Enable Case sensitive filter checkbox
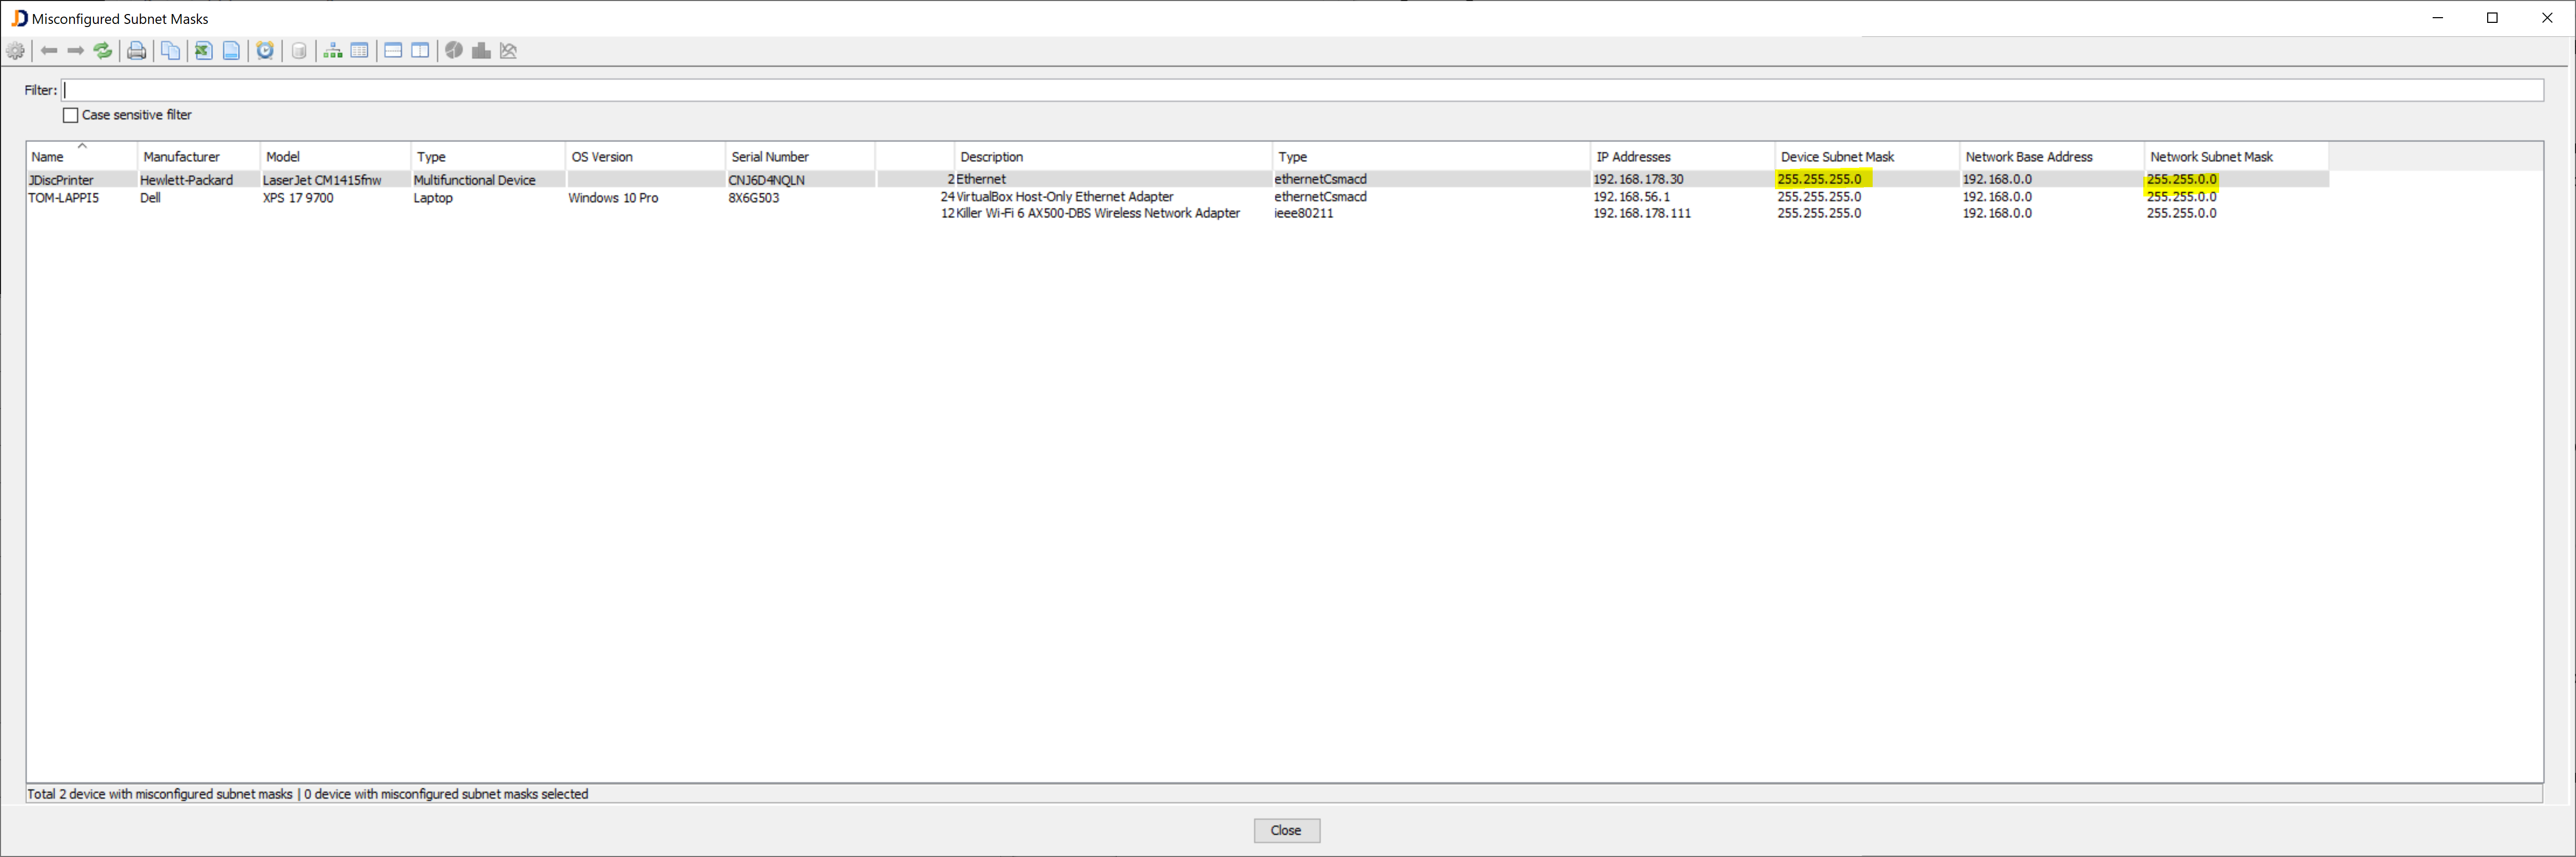This screenshot has height=857, width=2576. (x=71, y=115)
